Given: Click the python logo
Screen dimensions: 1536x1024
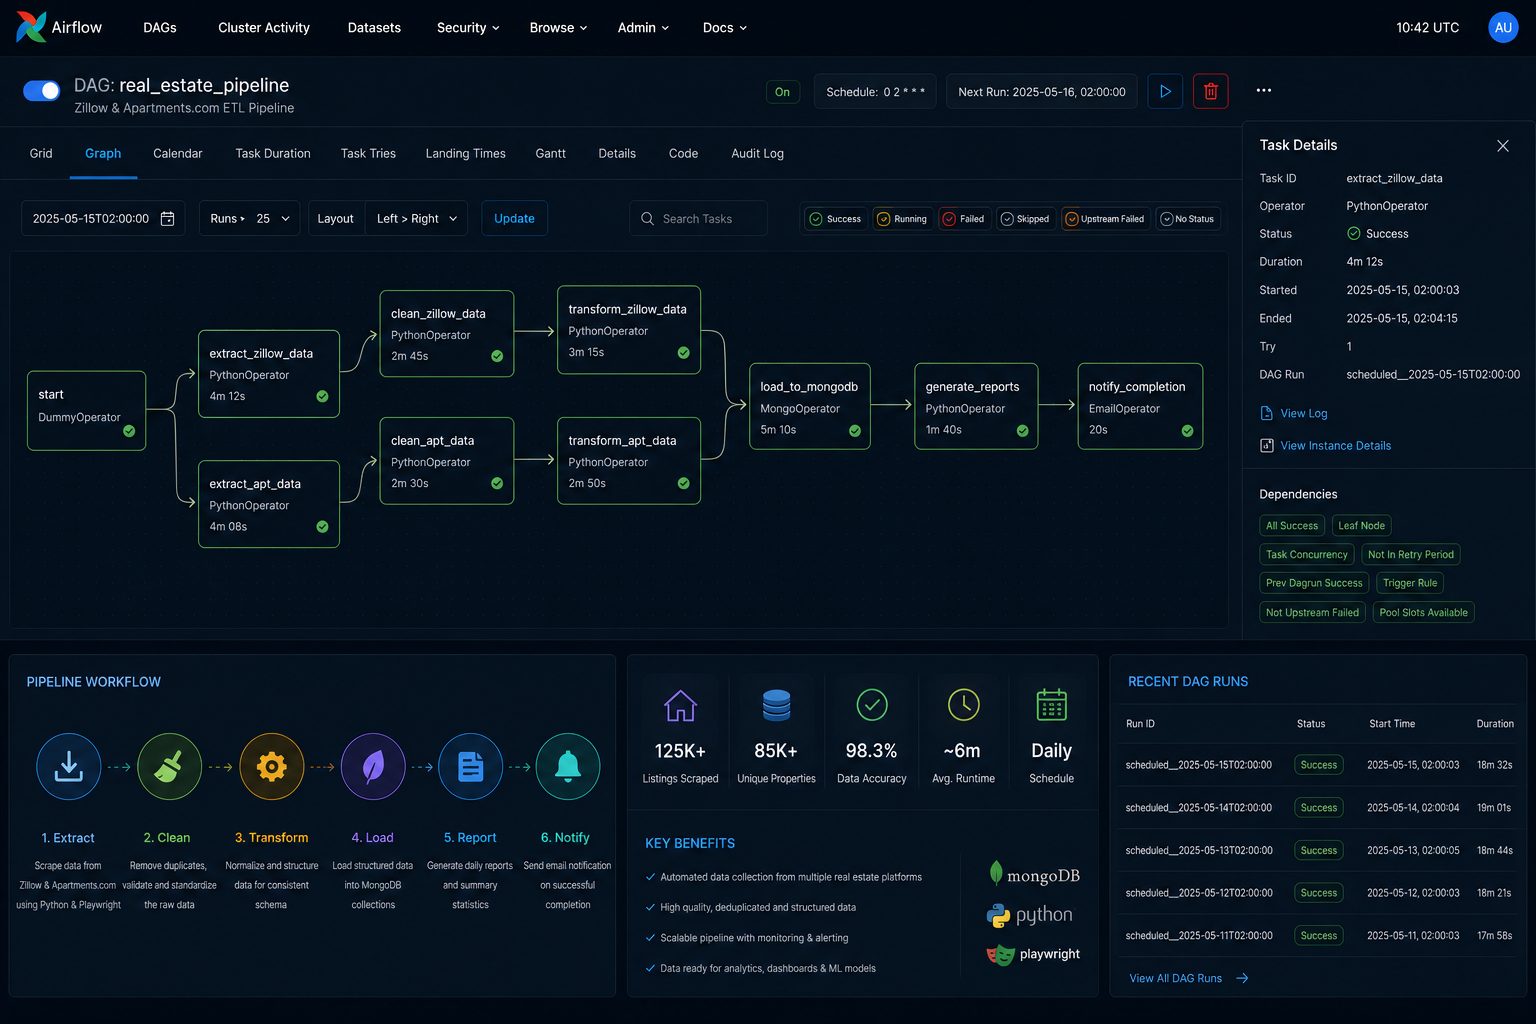Looking at the screenshot, I should click(1030, 915).
